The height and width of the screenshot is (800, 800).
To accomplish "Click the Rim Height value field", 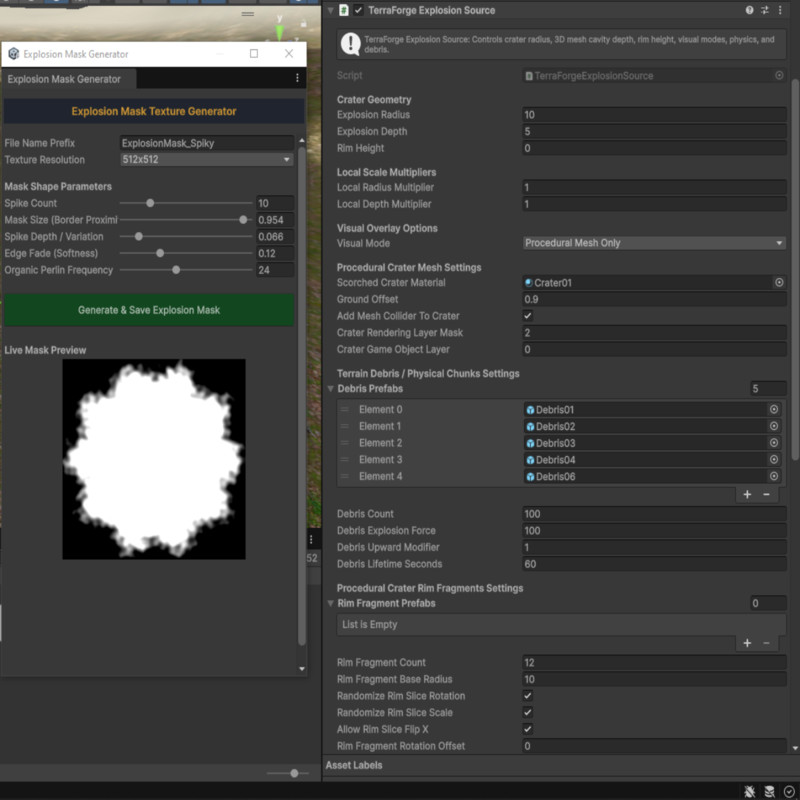I will pyautogui.click(x=654, y=148).
